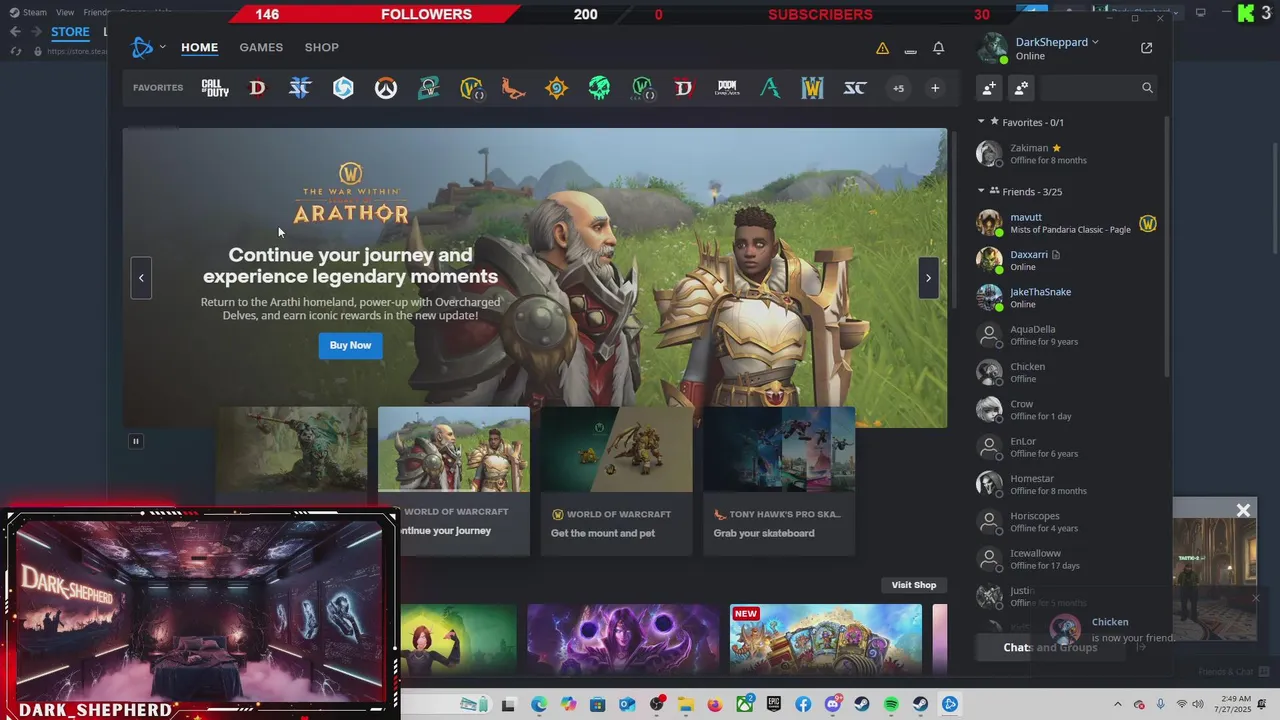Select friend Zakiman in favorites
Viewport: 1280px width, 720px height.
(x=1066, y=154)
